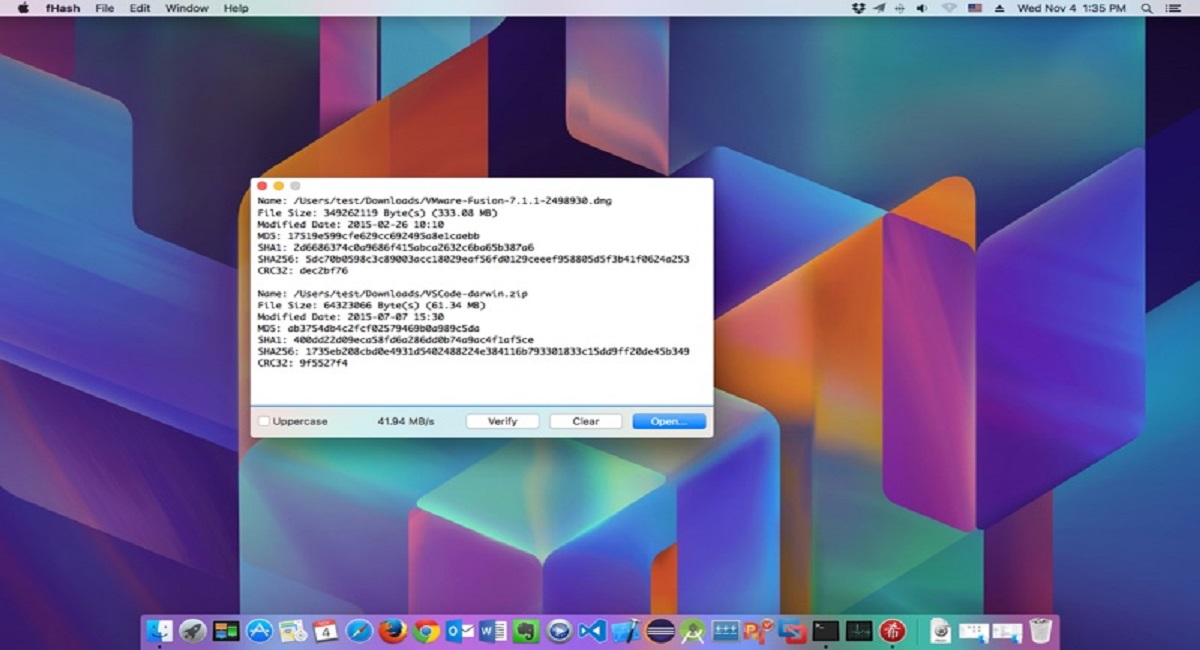
Task: Open Launchpad rocket icon in Dock
Action: coord(193,631)
